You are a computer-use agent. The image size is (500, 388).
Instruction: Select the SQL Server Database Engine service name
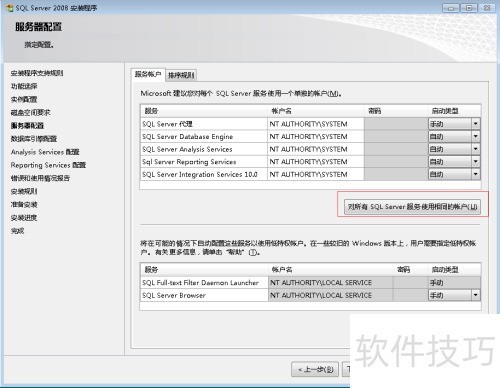(188, 137)
